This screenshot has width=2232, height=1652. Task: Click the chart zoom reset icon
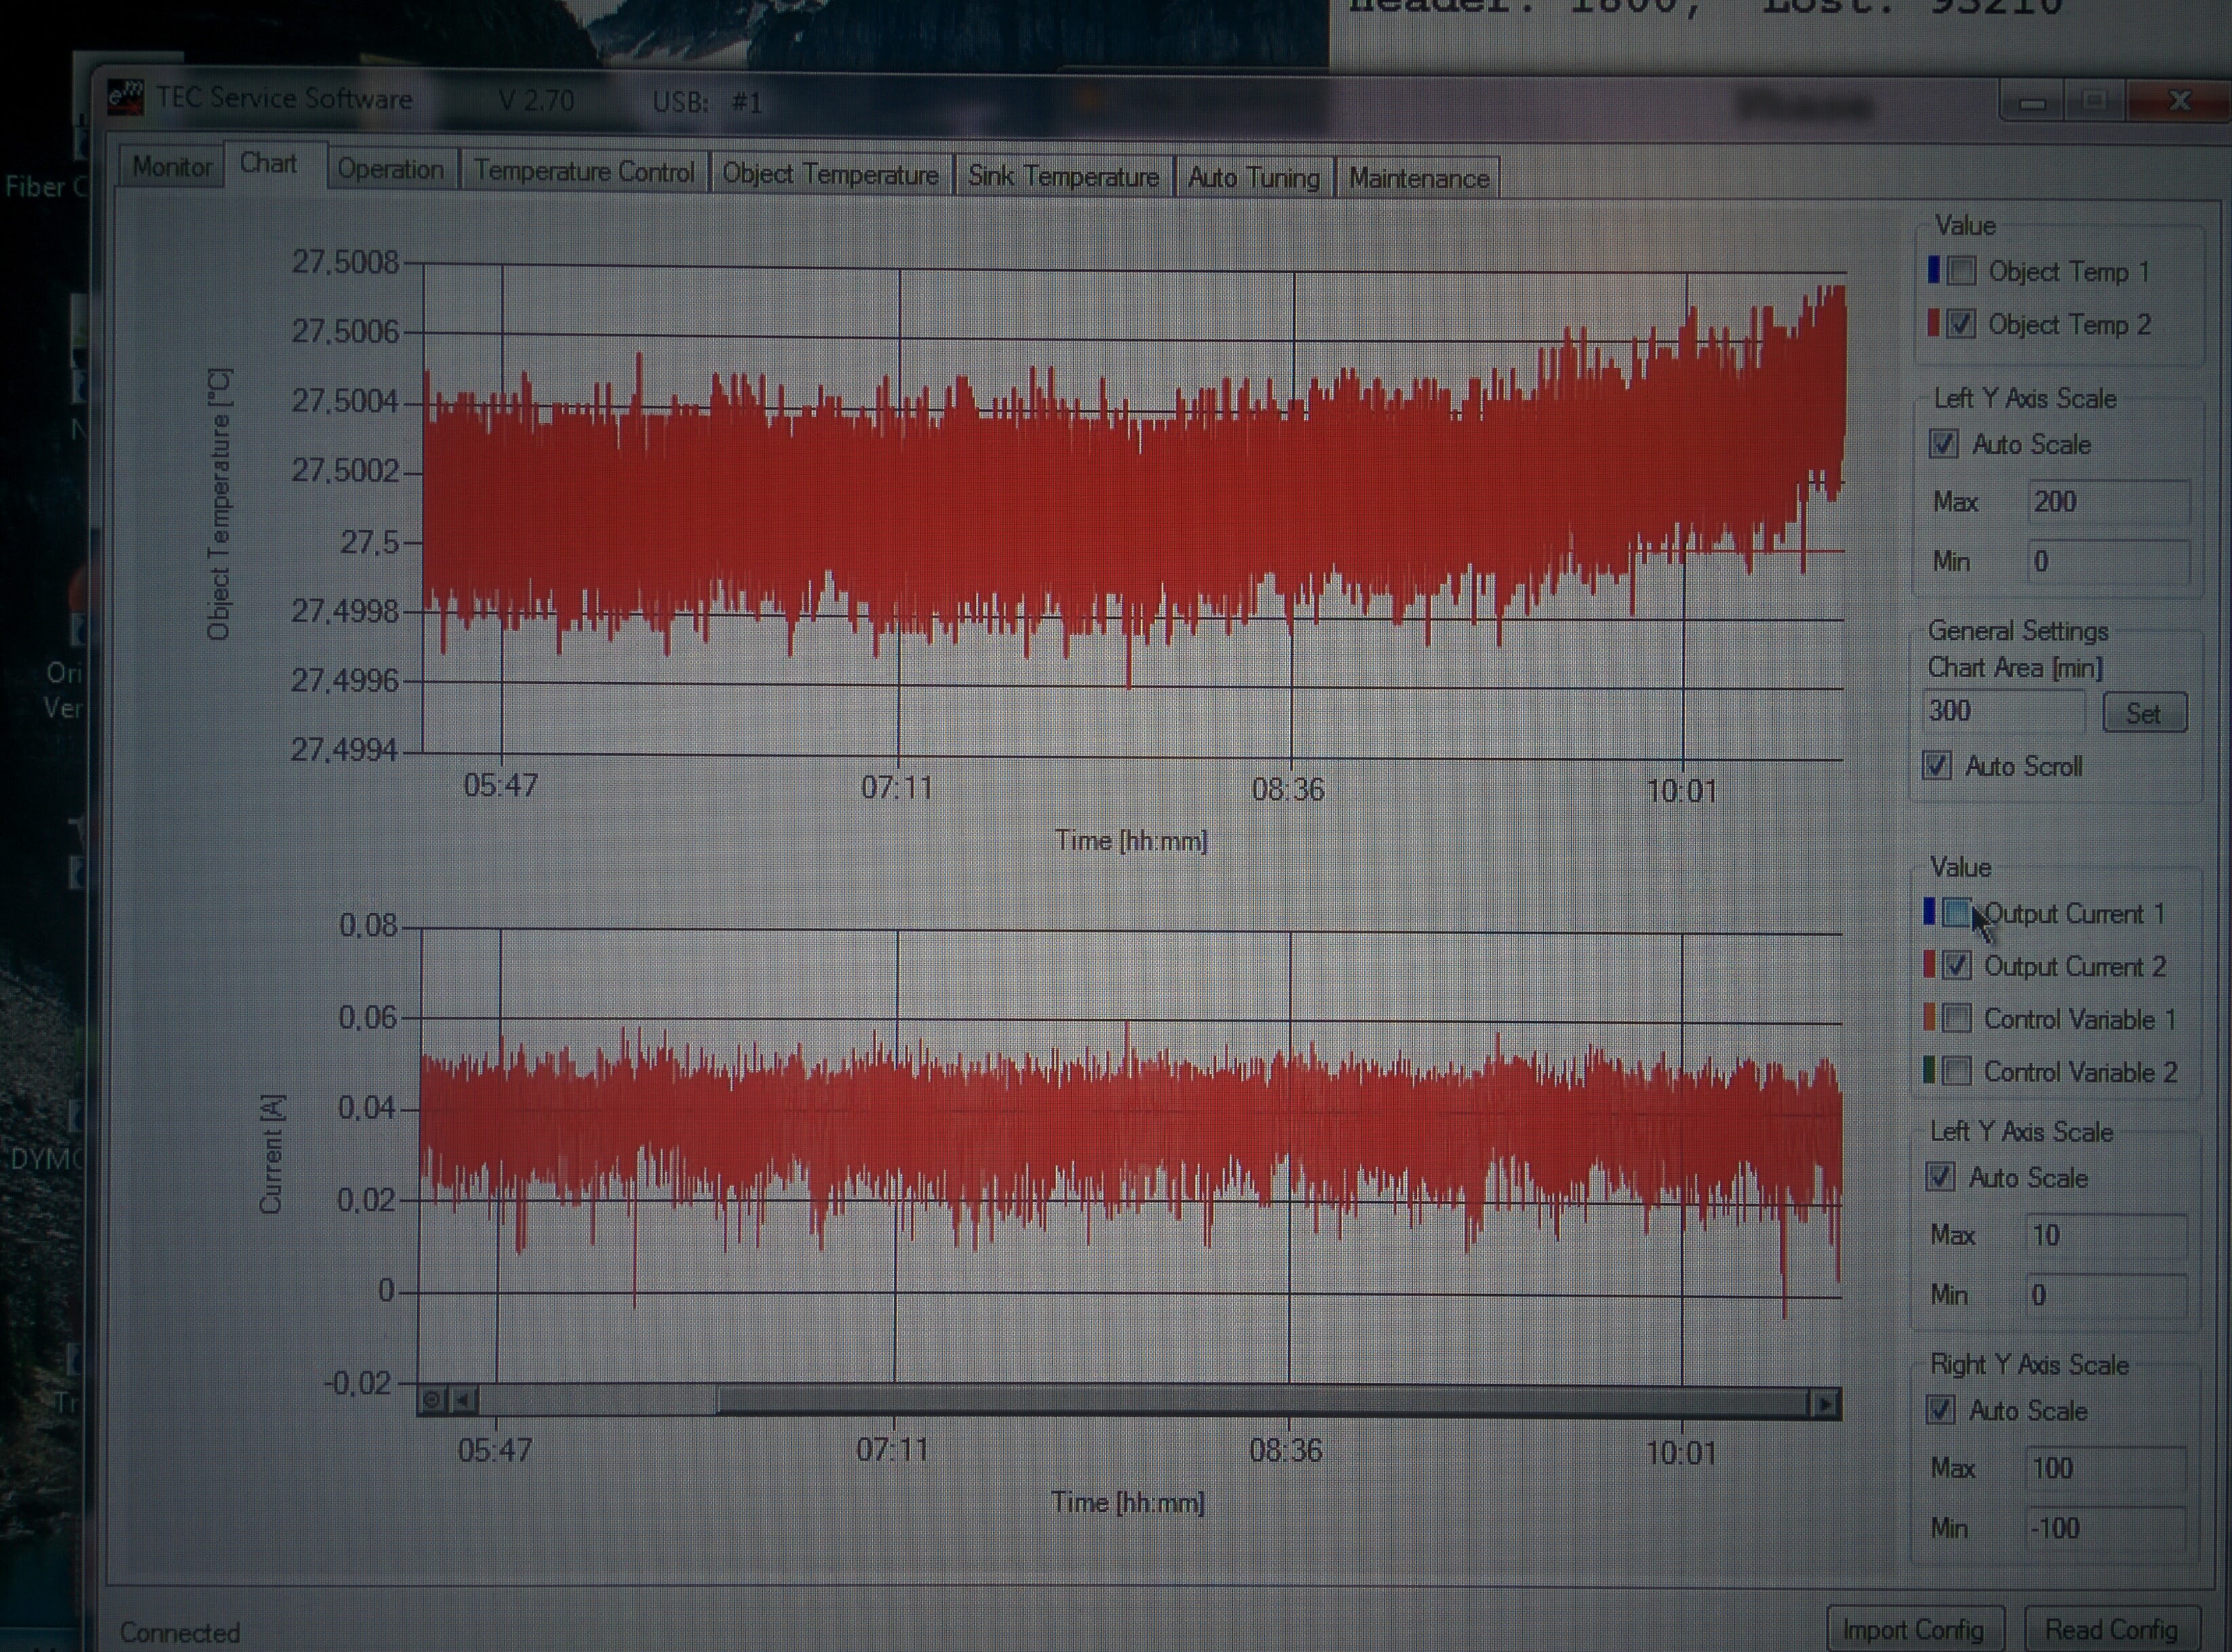pos(432,1400)
